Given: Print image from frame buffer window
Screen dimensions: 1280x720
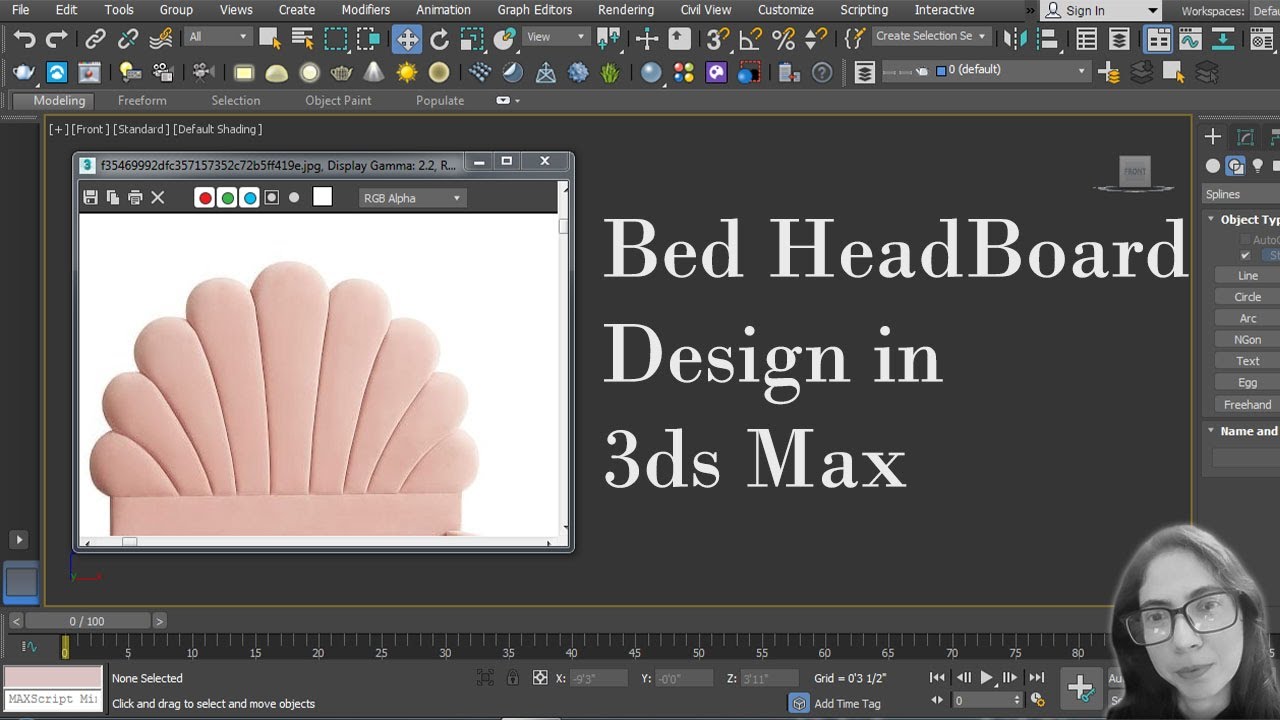Looking at the screenshot, I should (x=135, y=198).
